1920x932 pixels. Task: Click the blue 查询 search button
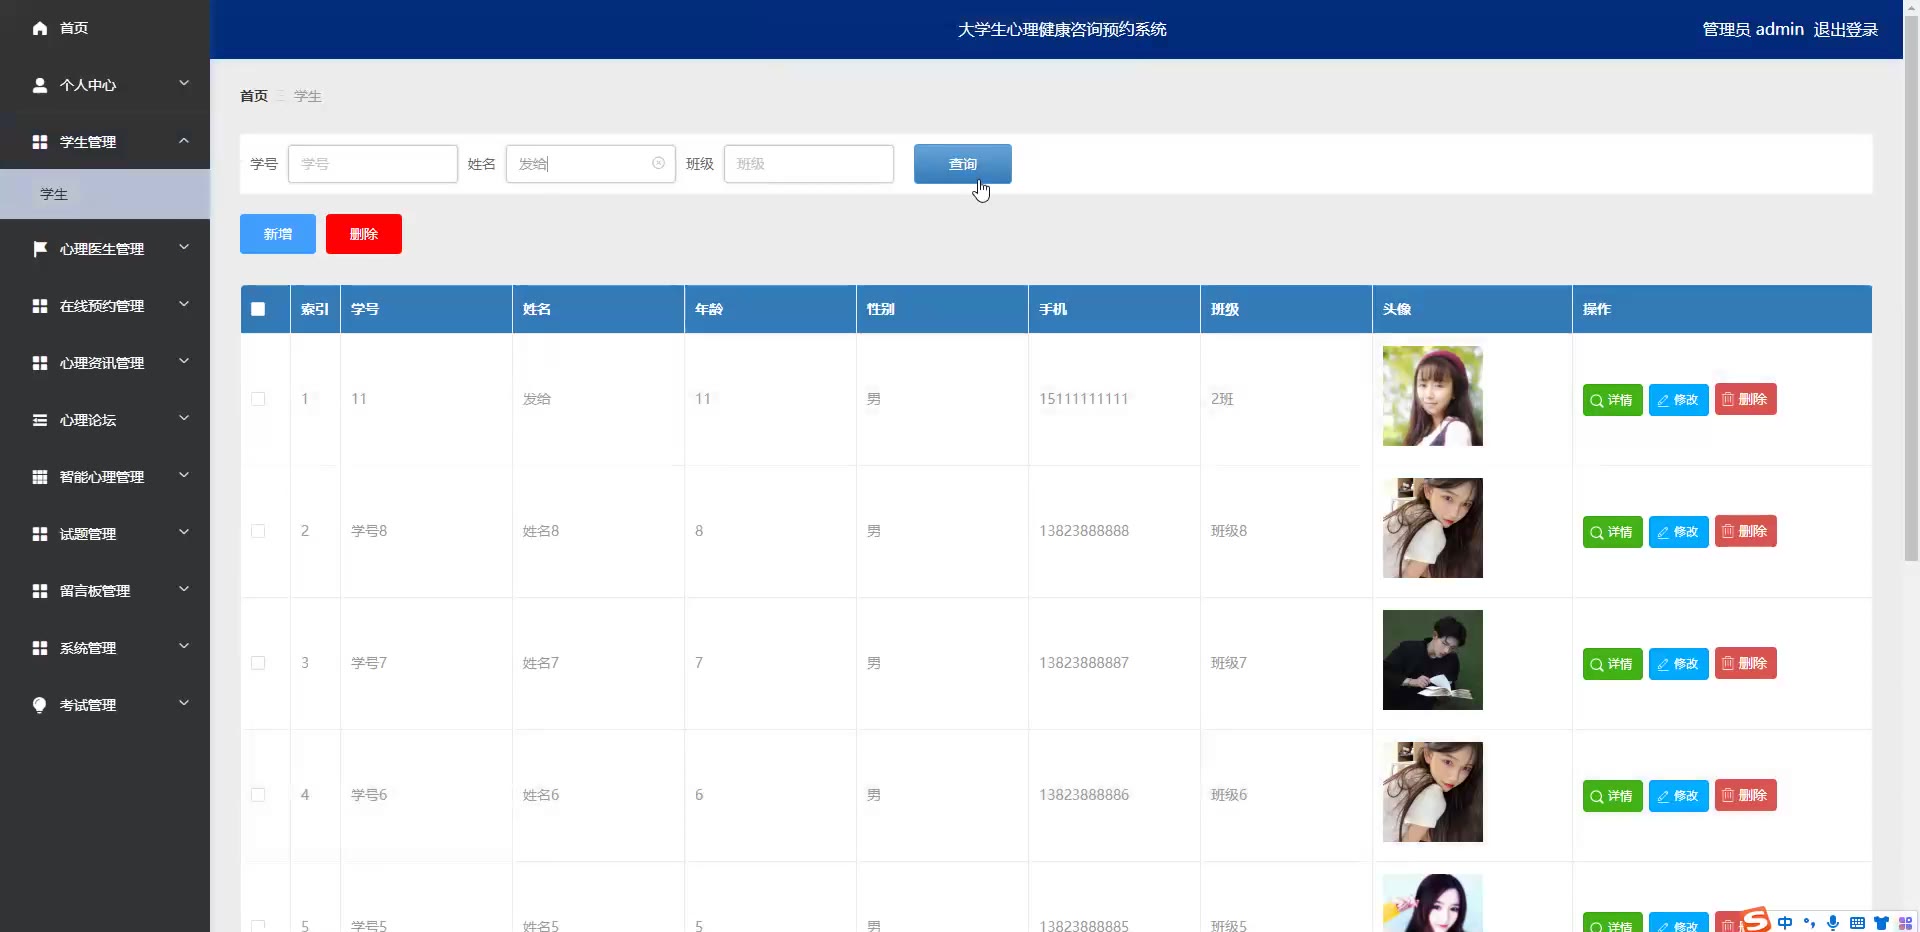[x=962, y=164]
